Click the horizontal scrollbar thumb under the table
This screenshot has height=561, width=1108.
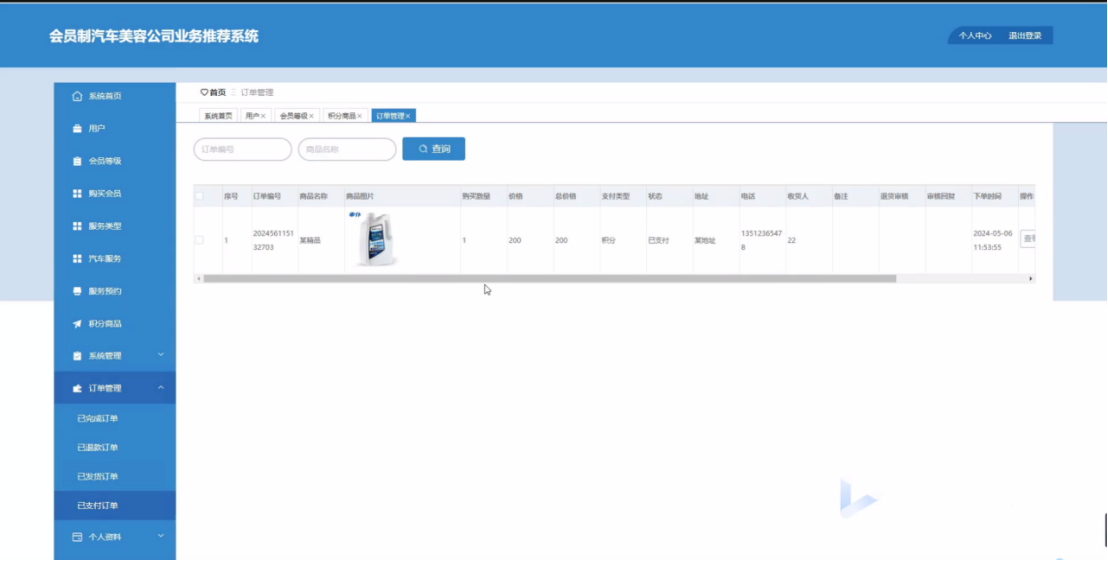pos(550,278)
